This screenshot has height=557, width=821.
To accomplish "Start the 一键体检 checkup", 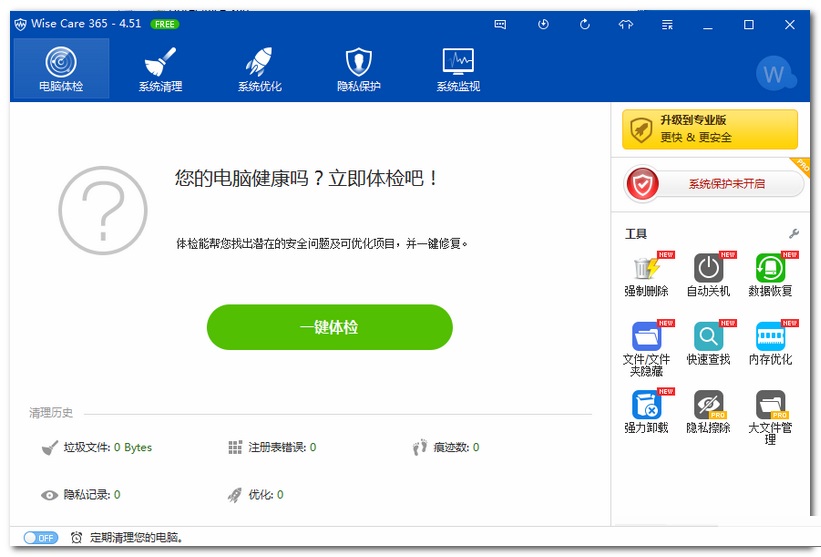I will [329, 327].
